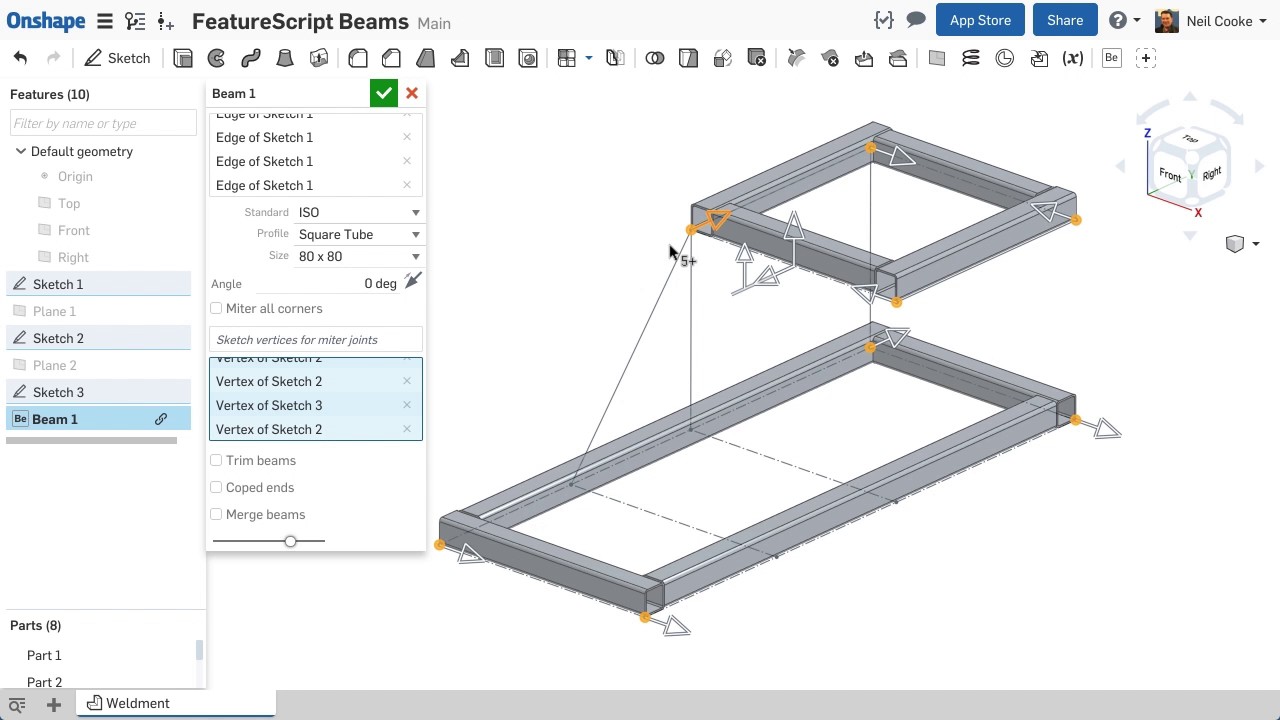Screen dimensions: 1280x720
Task: Open the Standard ISO dropdown
Action: (358, 212)
